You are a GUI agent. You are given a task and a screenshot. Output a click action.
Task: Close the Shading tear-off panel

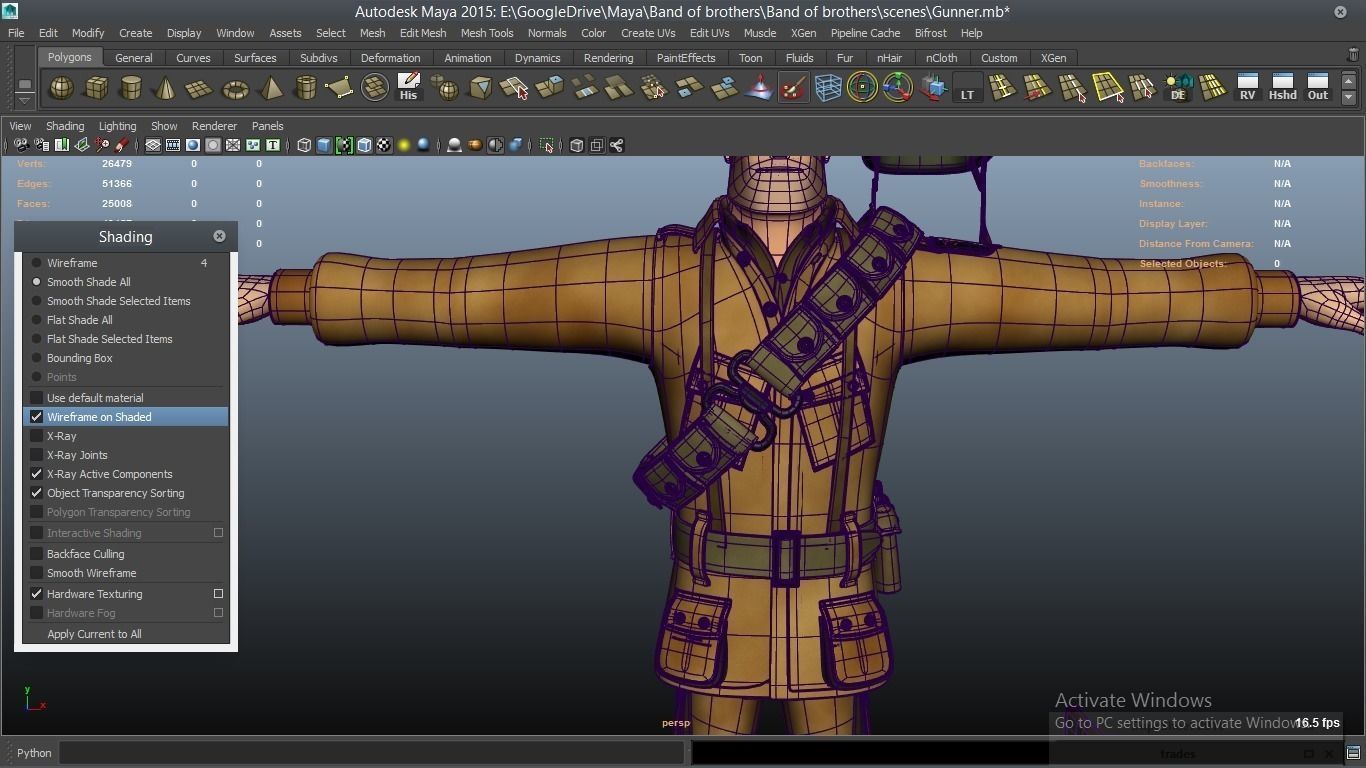click(219, 236)
